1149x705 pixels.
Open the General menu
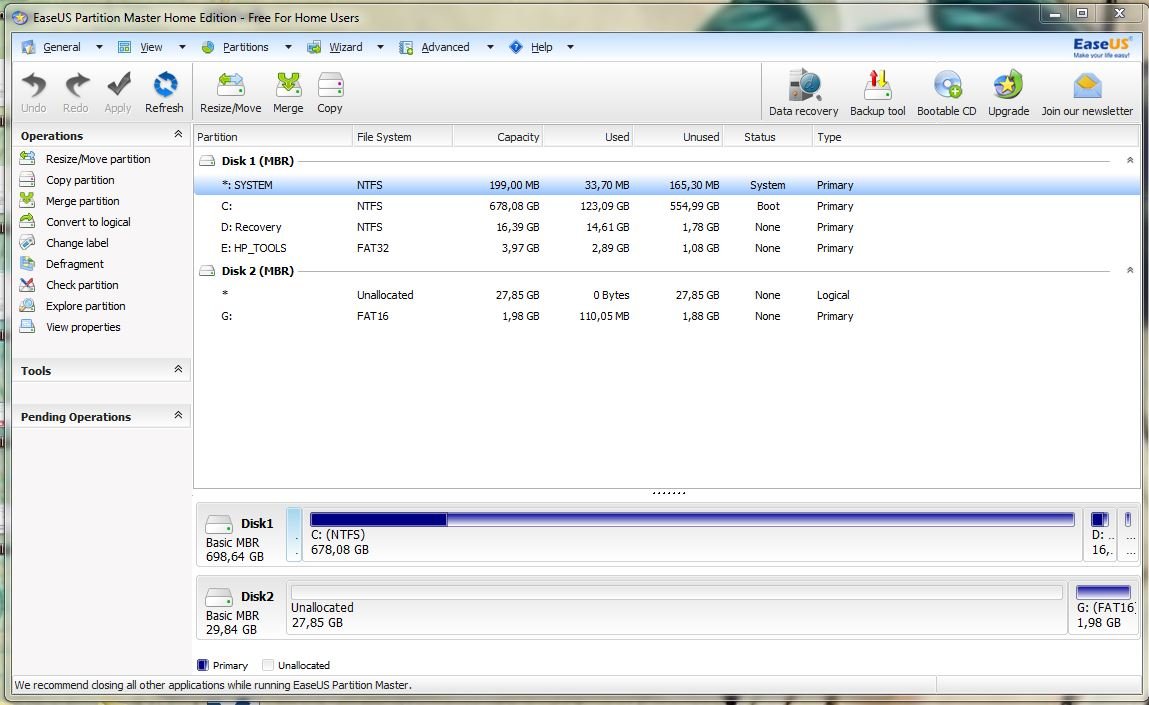tap(62, 47)
